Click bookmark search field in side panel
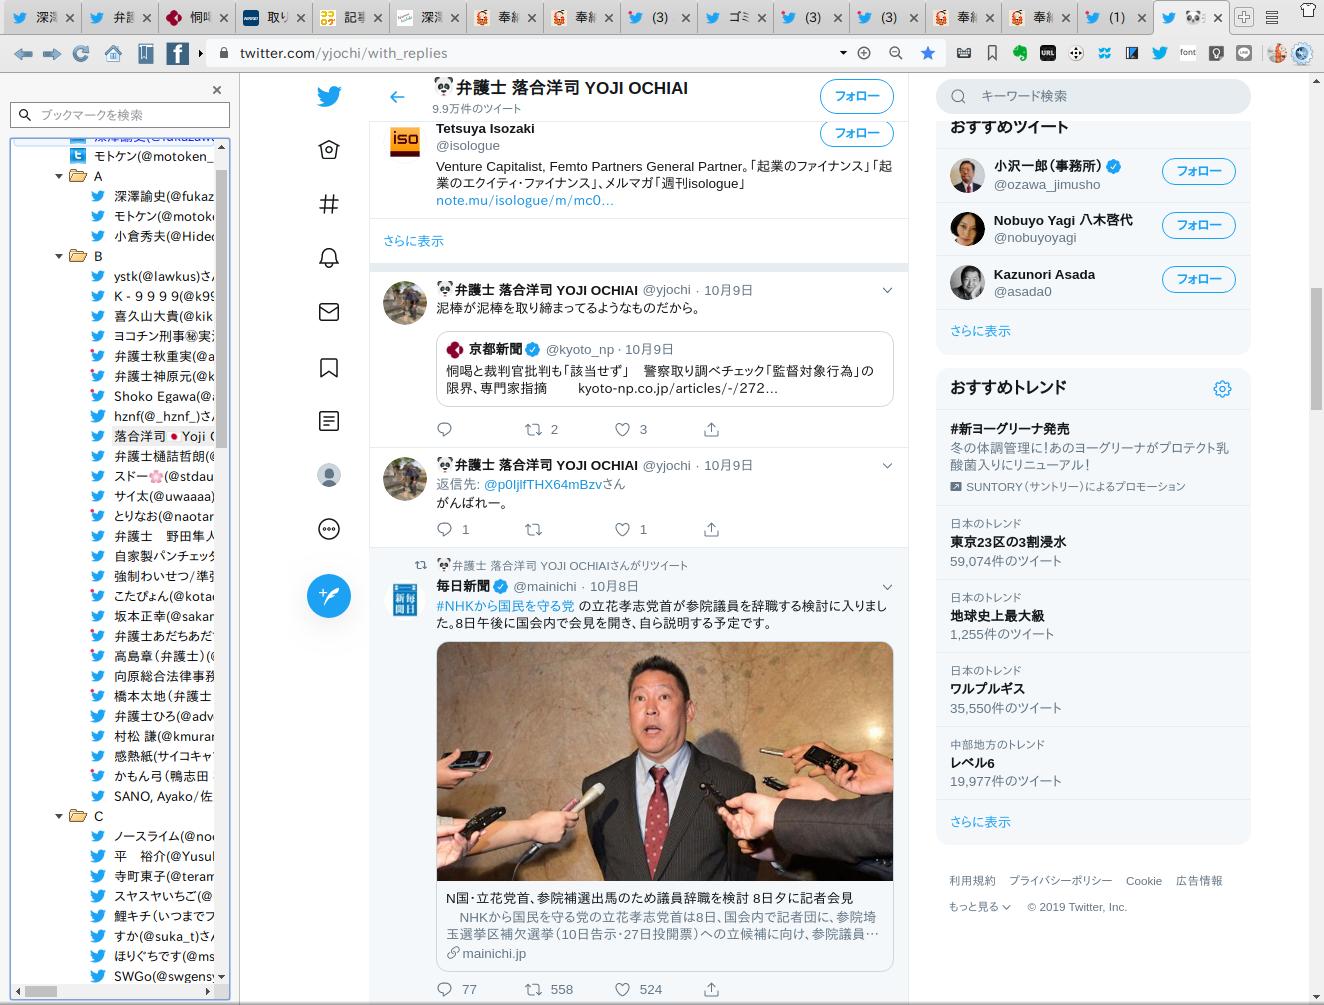 (120, 115)
